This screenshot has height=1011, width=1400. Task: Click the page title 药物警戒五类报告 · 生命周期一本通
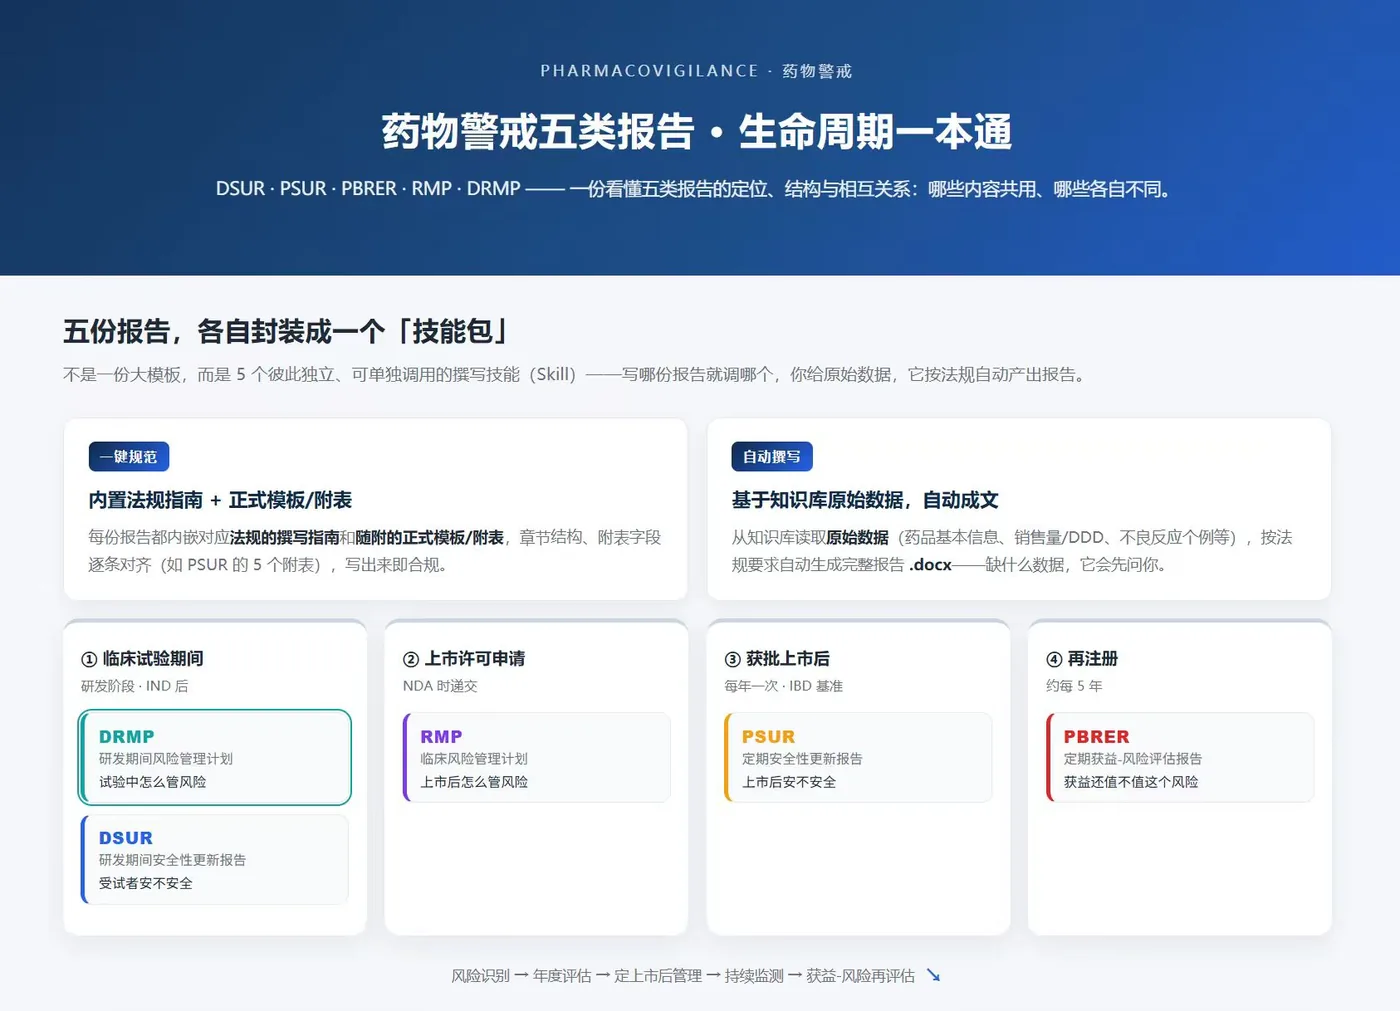(x=697, y=132)
